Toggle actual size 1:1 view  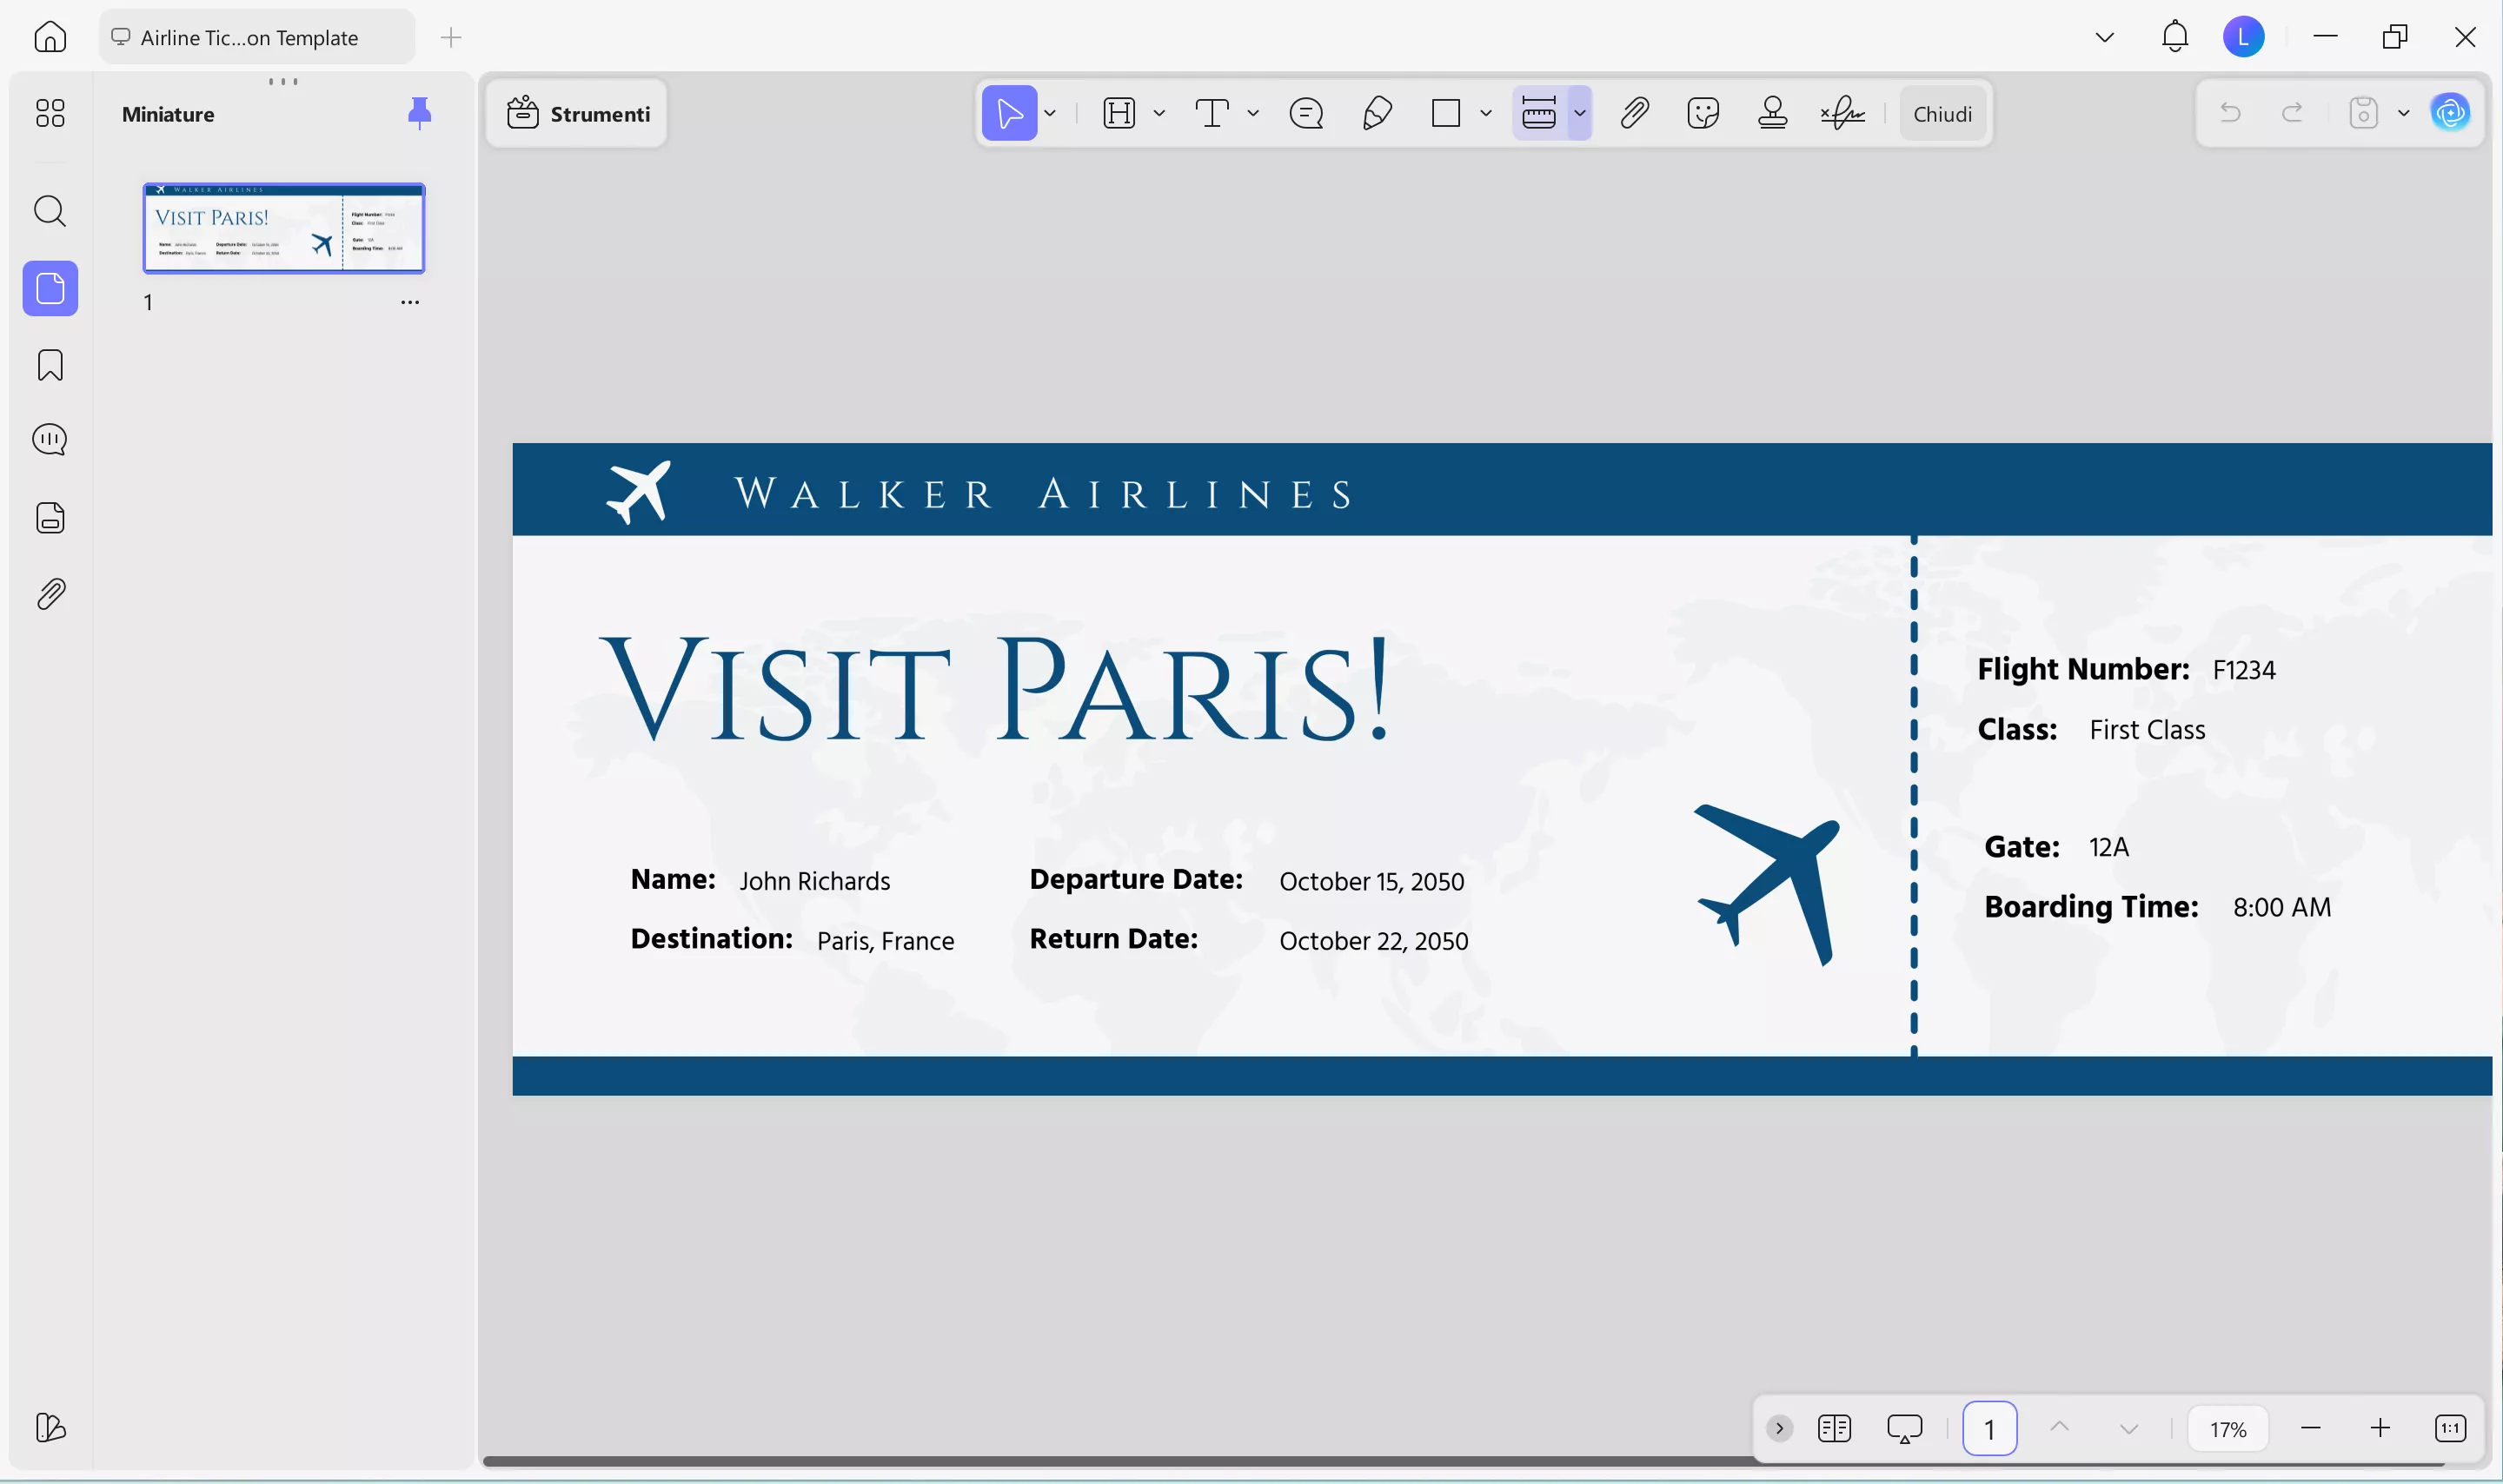(x=2450, y=1428)
